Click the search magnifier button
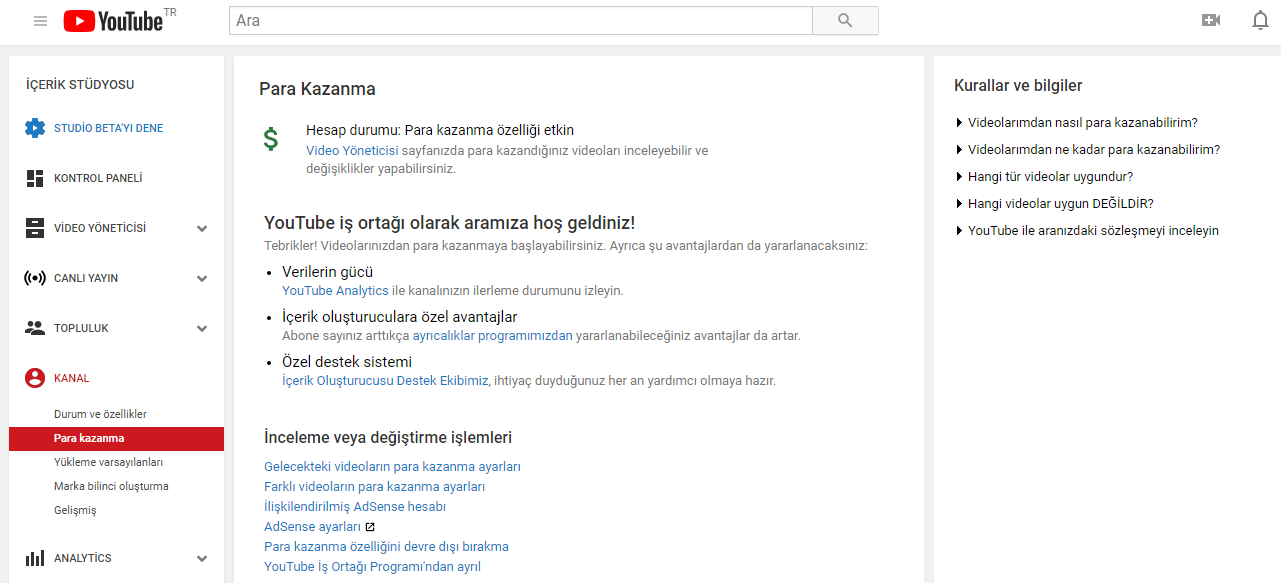Viewport: 1281px width, 583px height. click(x=845, y=20)
